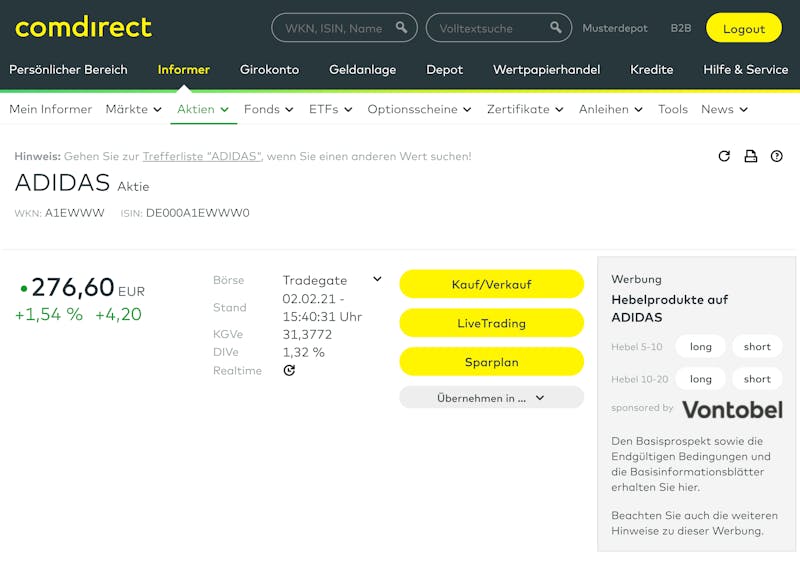The width and height of the screenshot is (800, 574).
Task: Focus the Volltextsuche input field
Action: click(498, 28)
